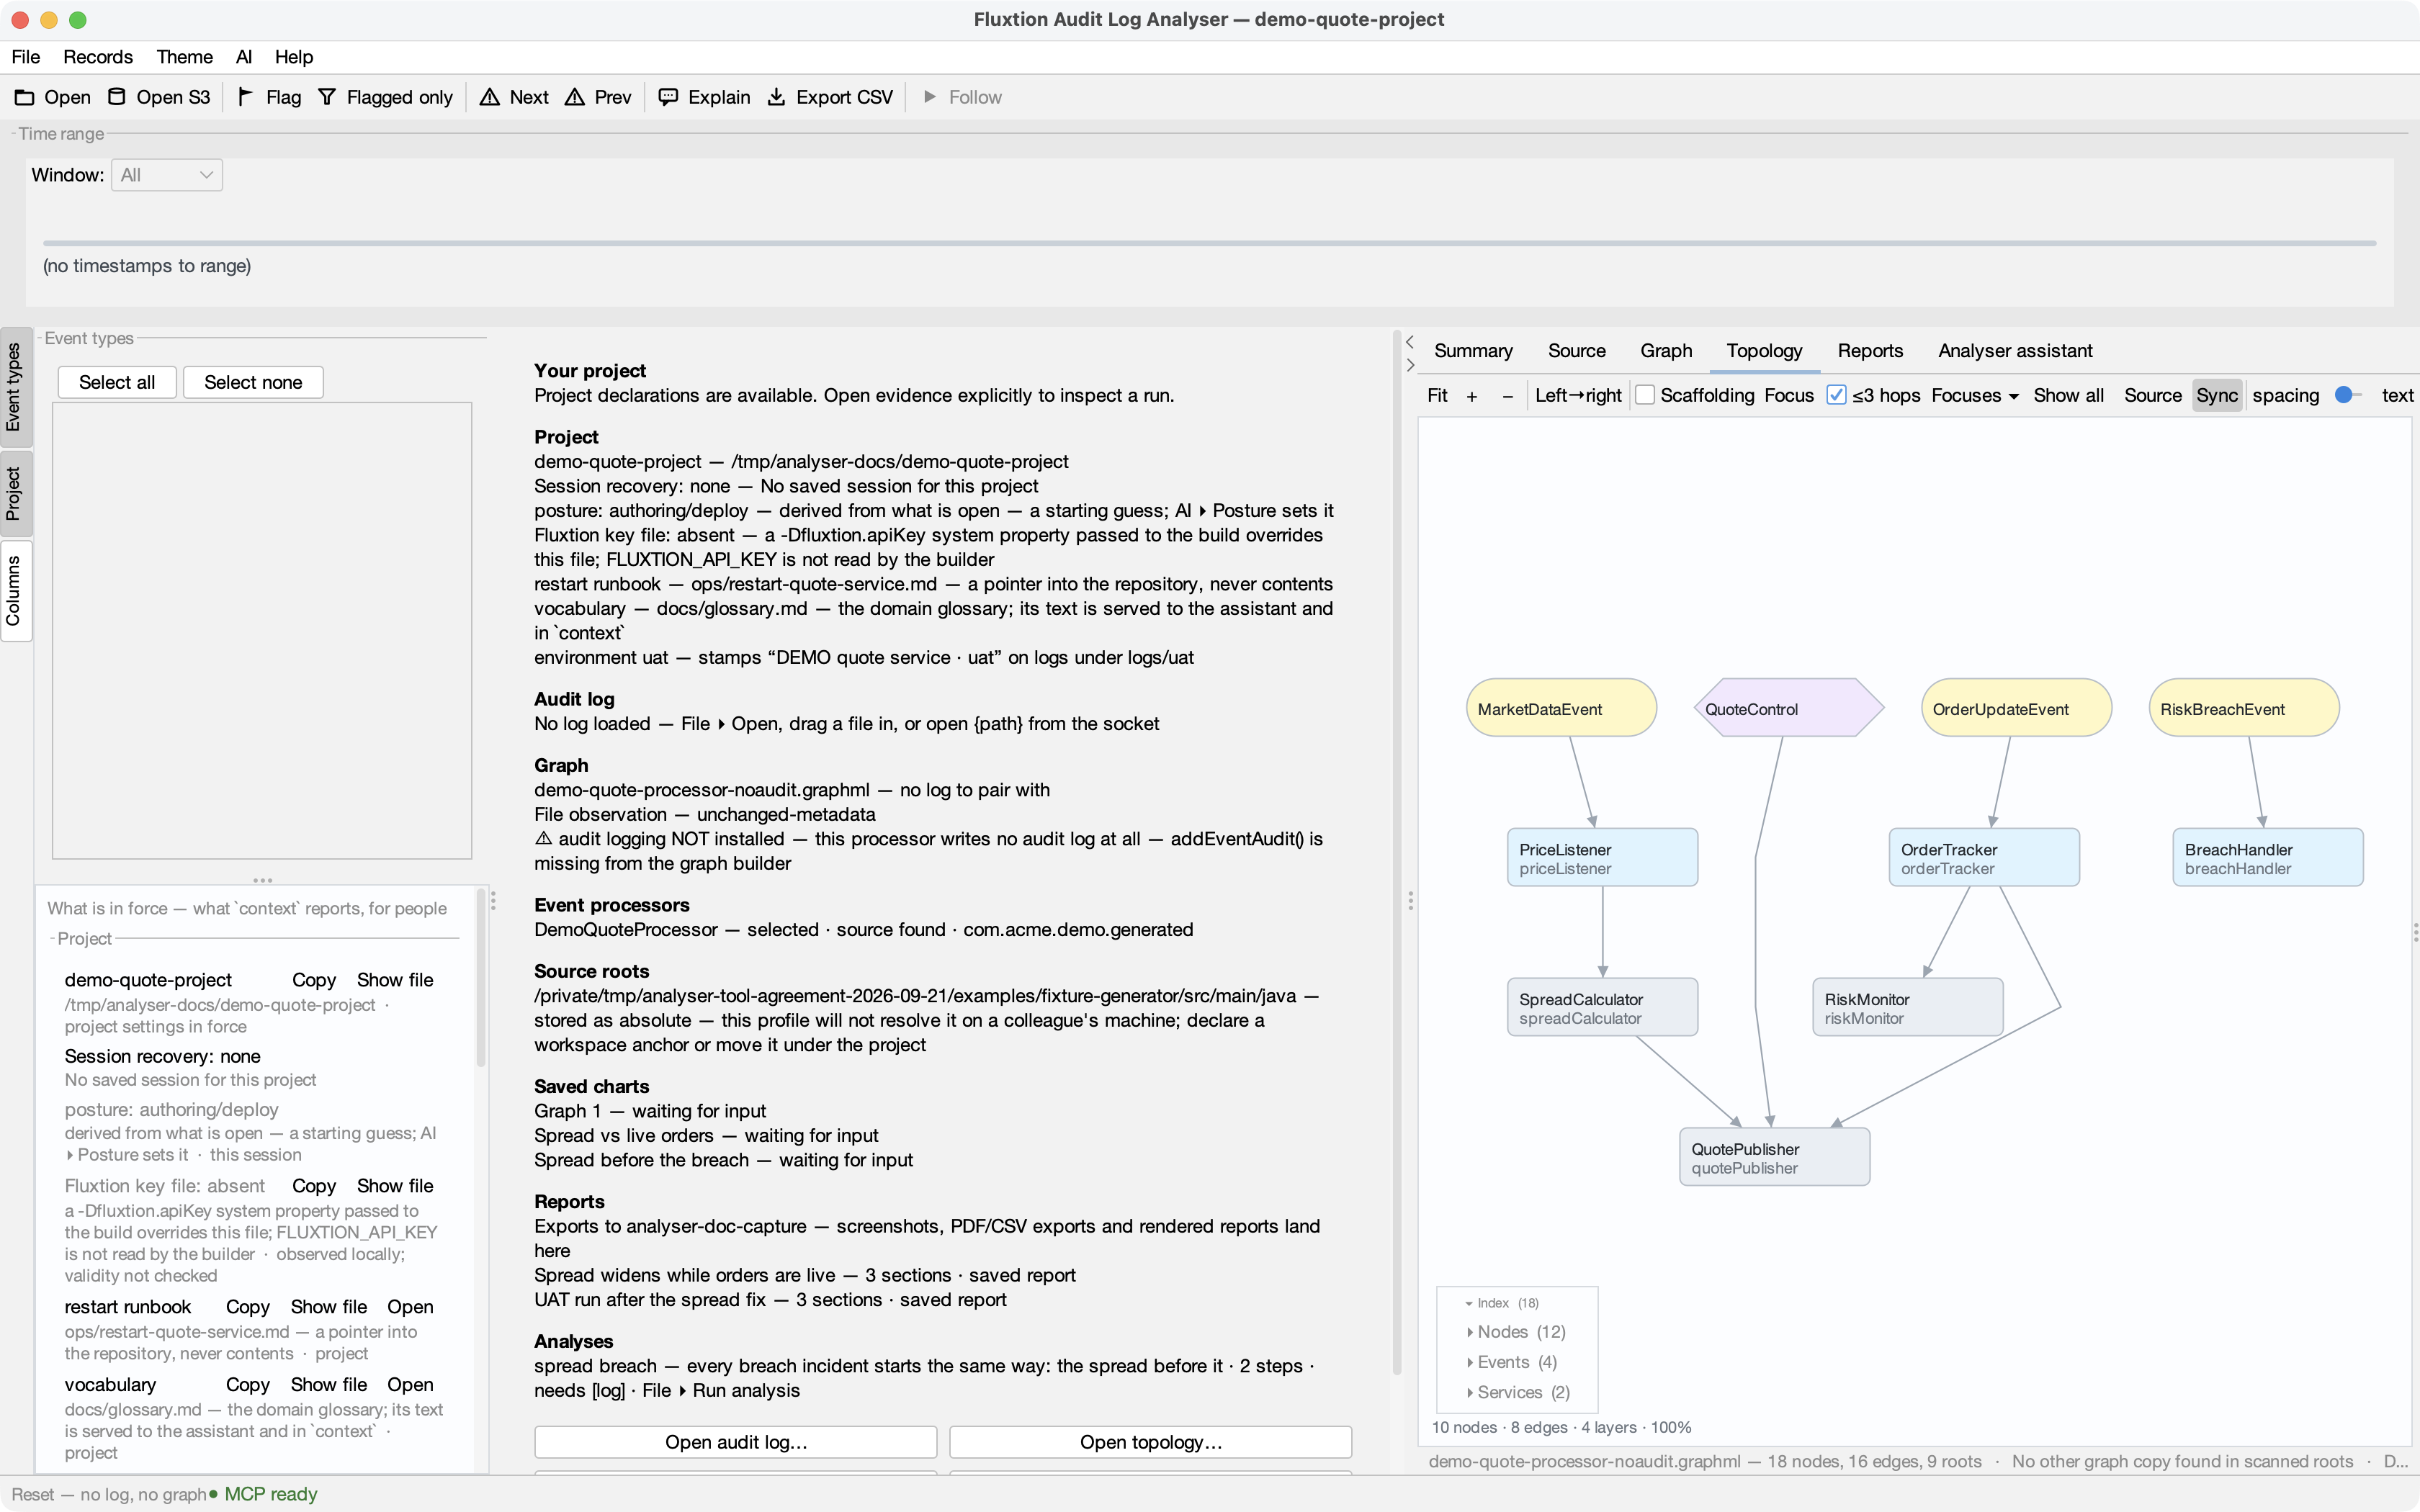
Task: Click the Explain speech bubble icon
Action: (x=668, y=97)
